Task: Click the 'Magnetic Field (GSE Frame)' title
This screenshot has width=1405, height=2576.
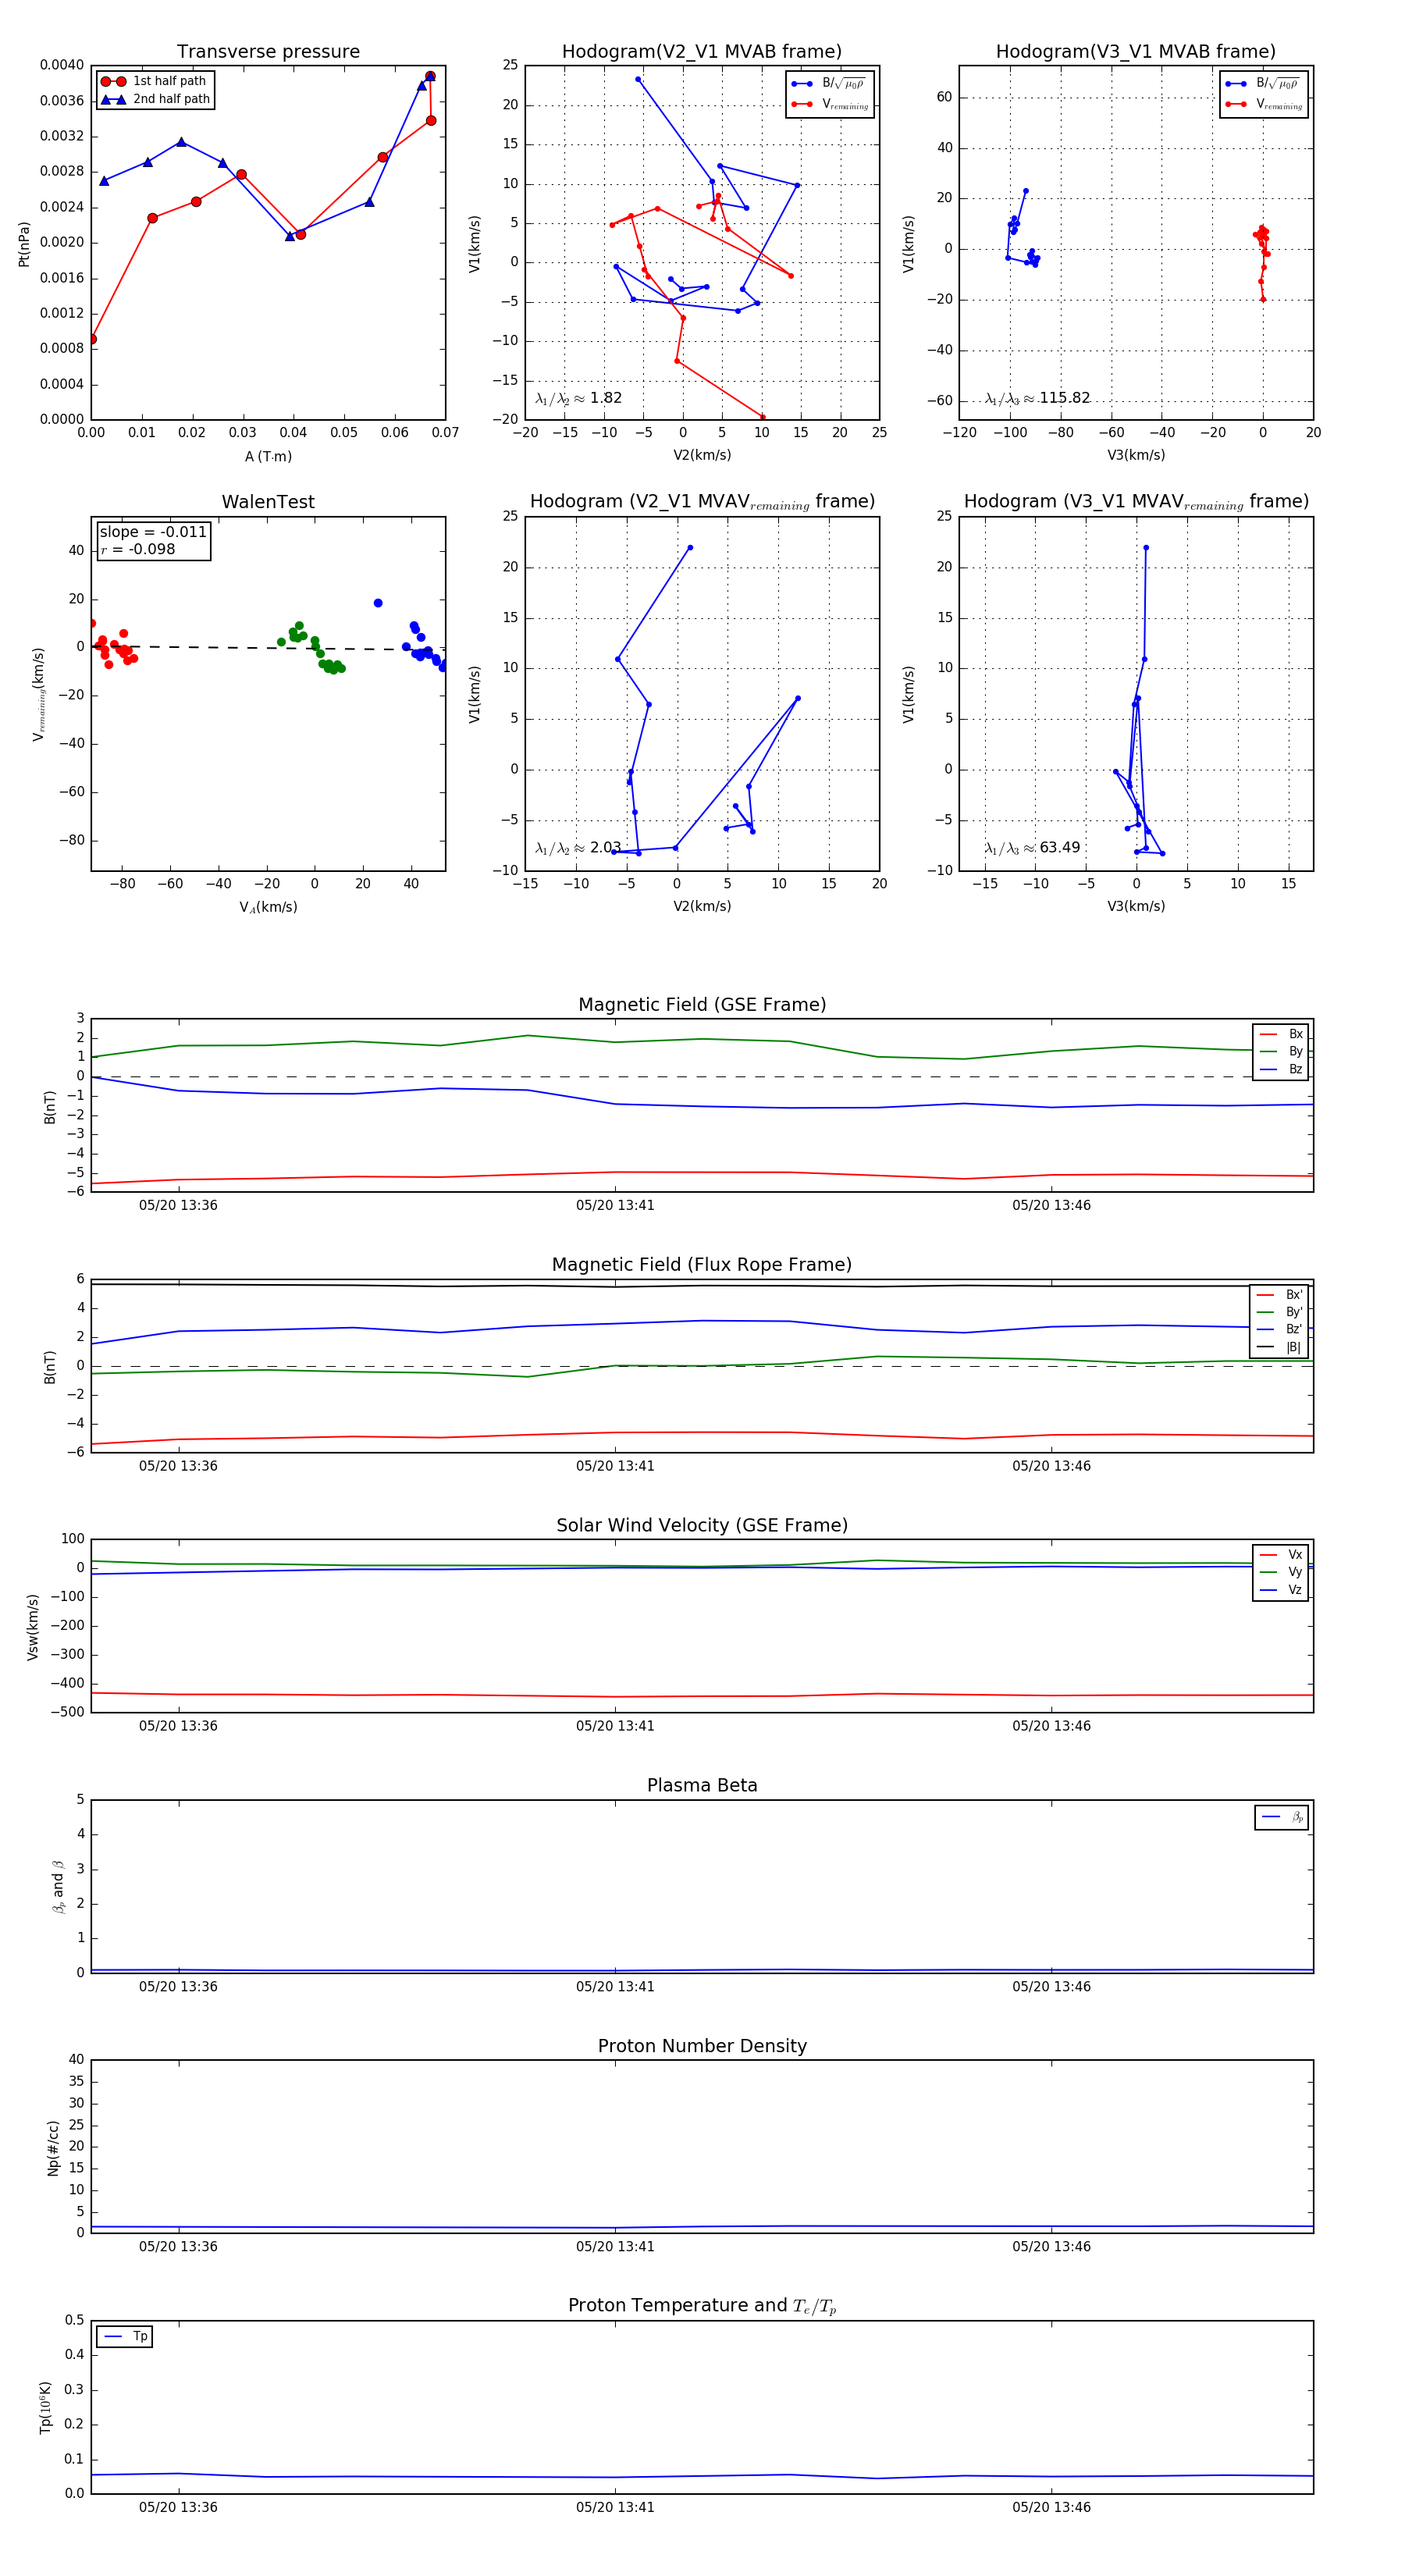Action: click(702, 1005)
